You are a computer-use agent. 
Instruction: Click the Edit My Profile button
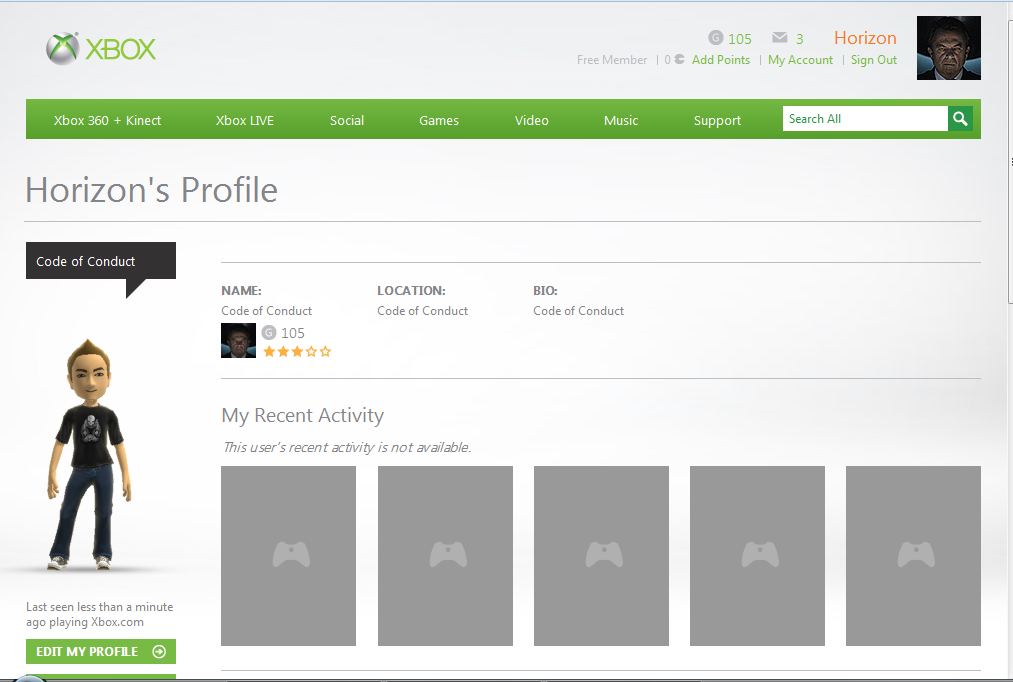click(x=101, y=652)
